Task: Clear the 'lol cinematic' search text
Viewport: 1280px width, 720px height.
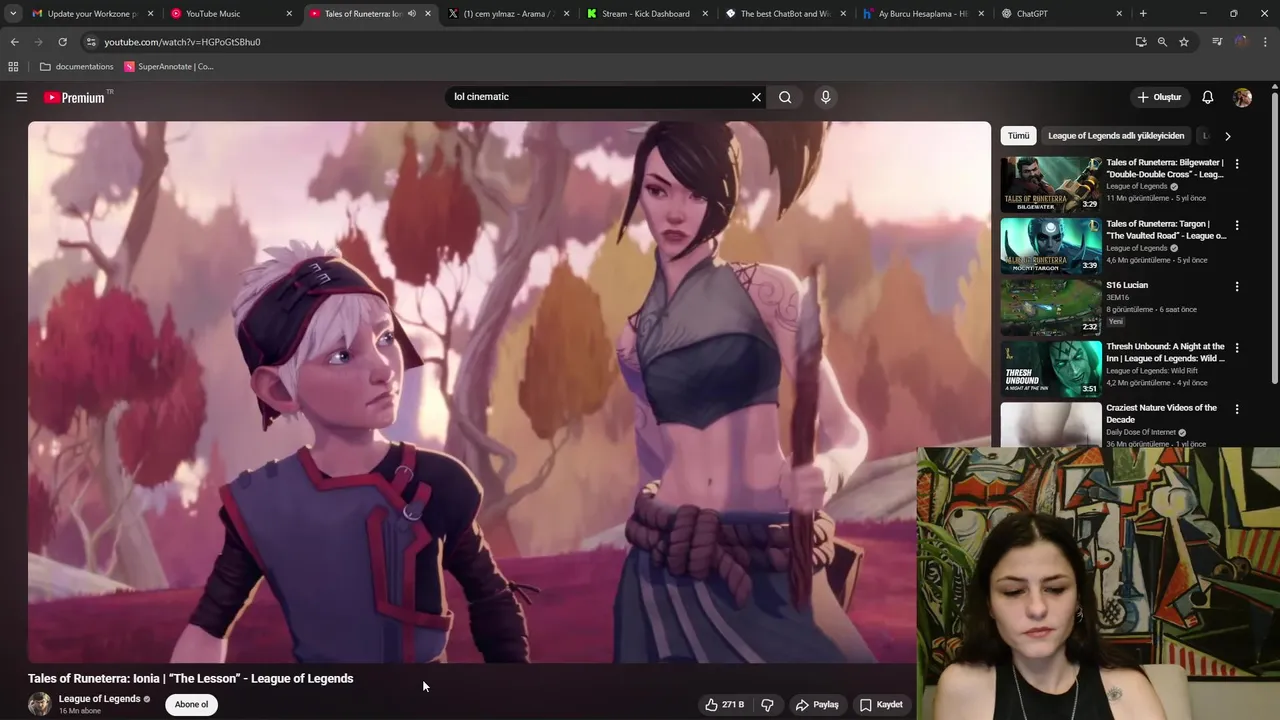Action: tap(756, 97)
